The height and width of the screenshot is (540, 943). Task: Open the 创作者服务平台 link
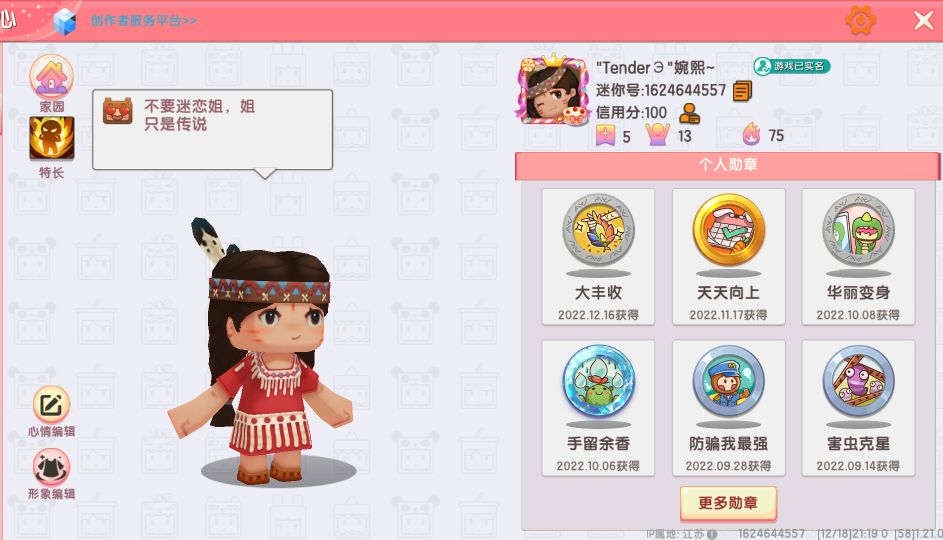[144, 20]
